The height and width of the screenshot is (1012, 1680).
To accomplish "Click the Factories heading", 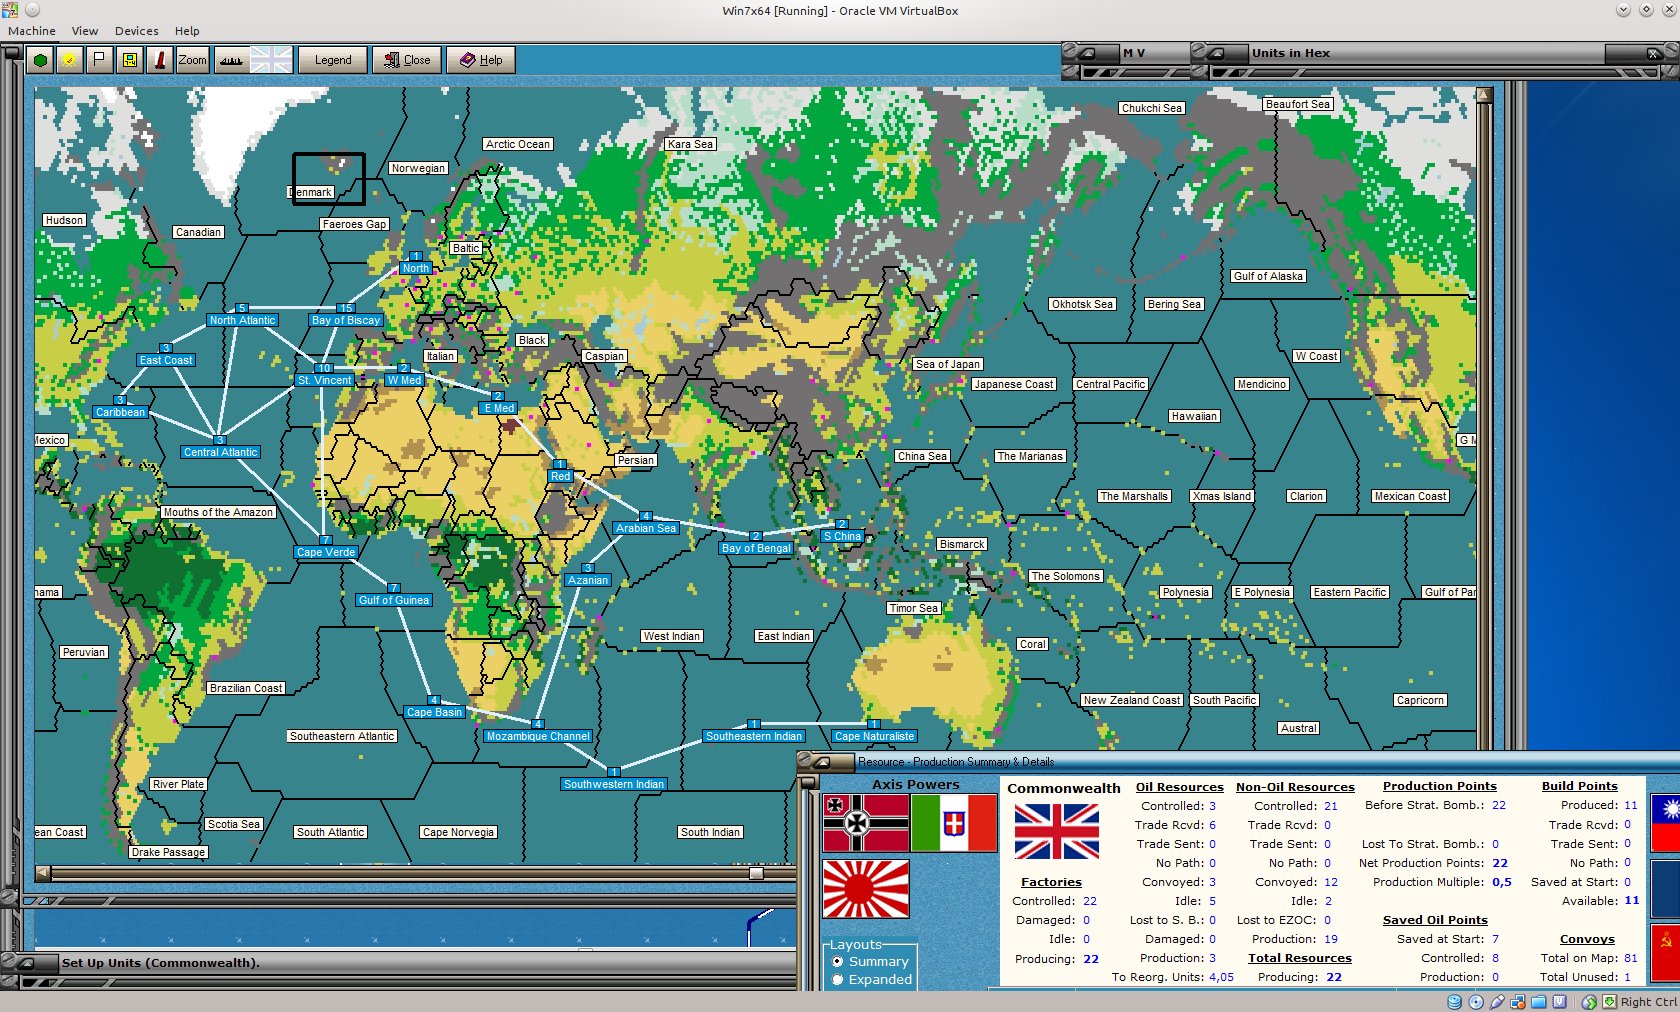I will coord(1051,882).
